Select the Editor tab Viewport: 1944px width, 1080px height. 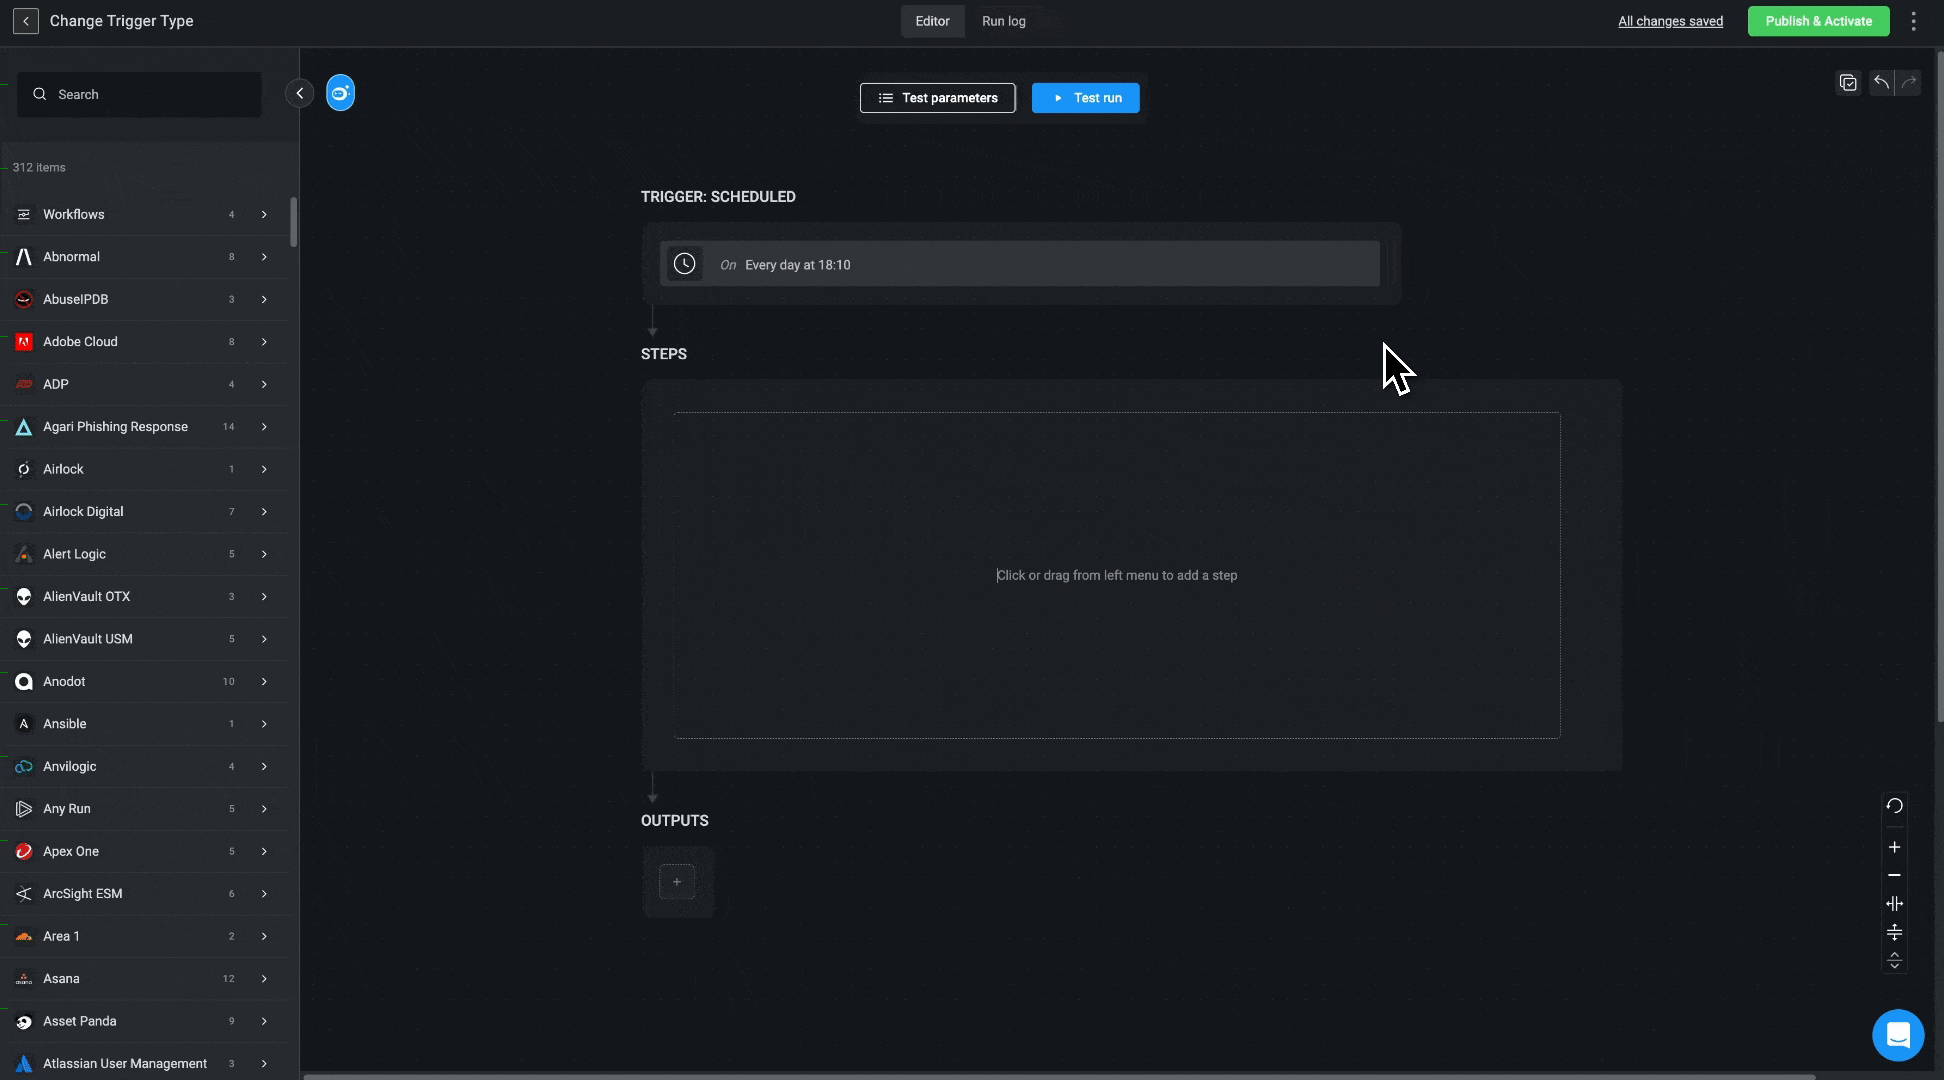pos(932,21)
